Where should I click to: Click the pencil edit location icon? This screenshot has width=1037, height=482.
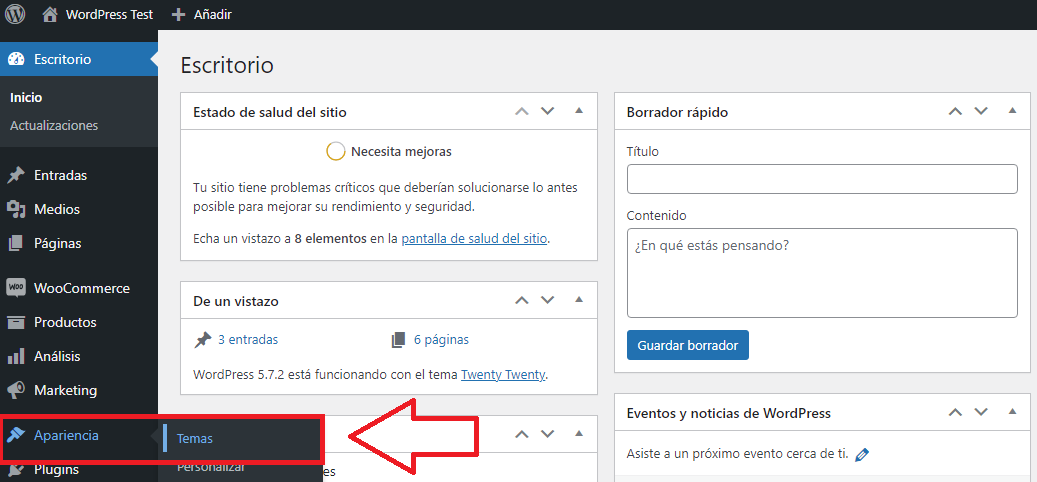point(862,455)
